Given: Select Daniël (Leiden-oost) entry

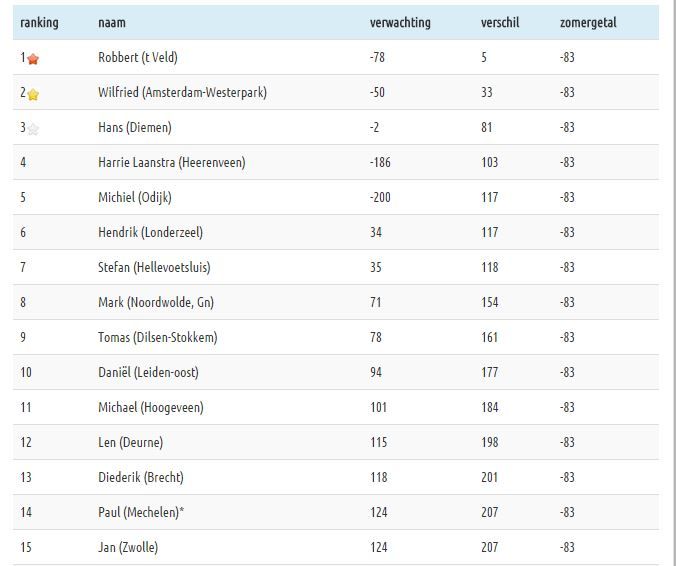Looking at the screenshot, I should 148,372.
